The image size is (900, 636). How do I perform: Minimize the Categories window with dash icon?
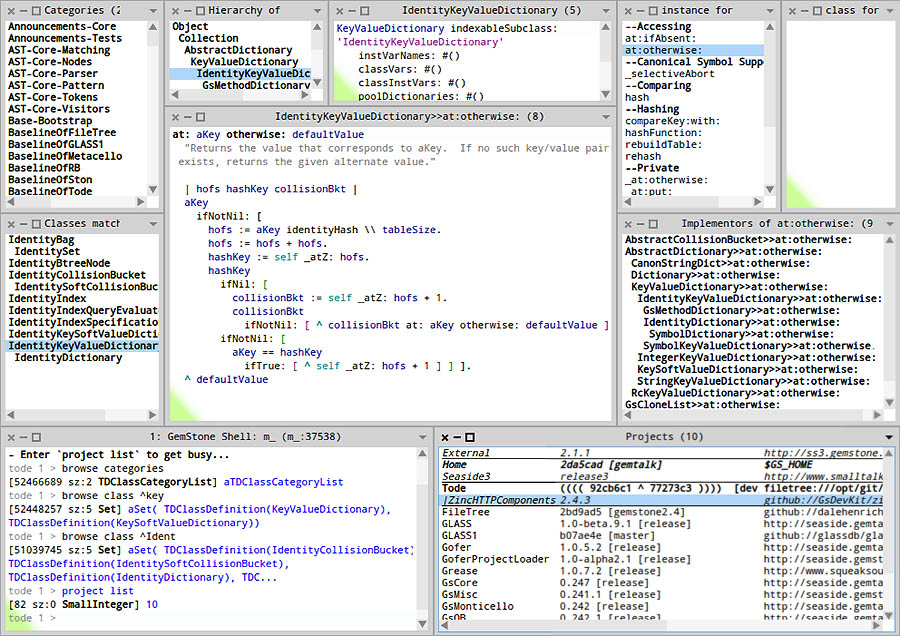(24, 11)
